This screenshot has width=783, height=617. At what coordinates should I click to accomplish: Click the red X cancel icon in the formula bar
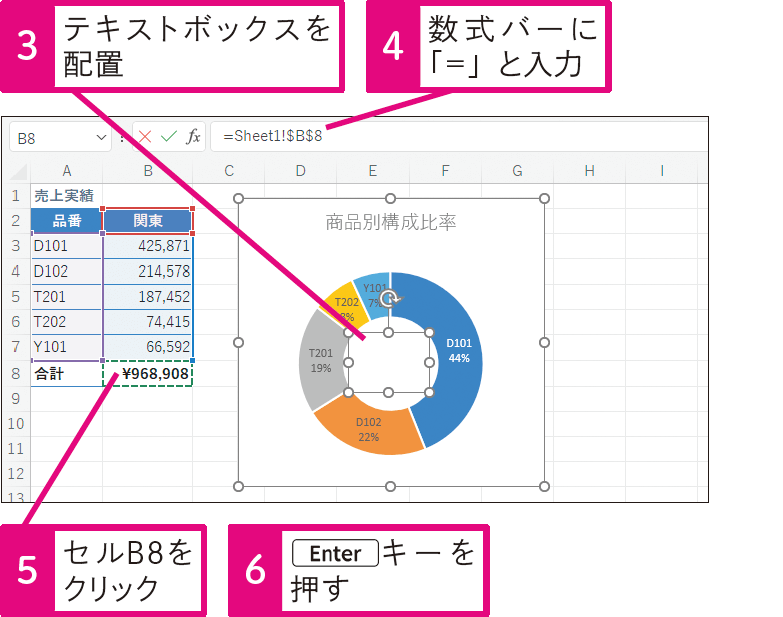click(145, 136)
